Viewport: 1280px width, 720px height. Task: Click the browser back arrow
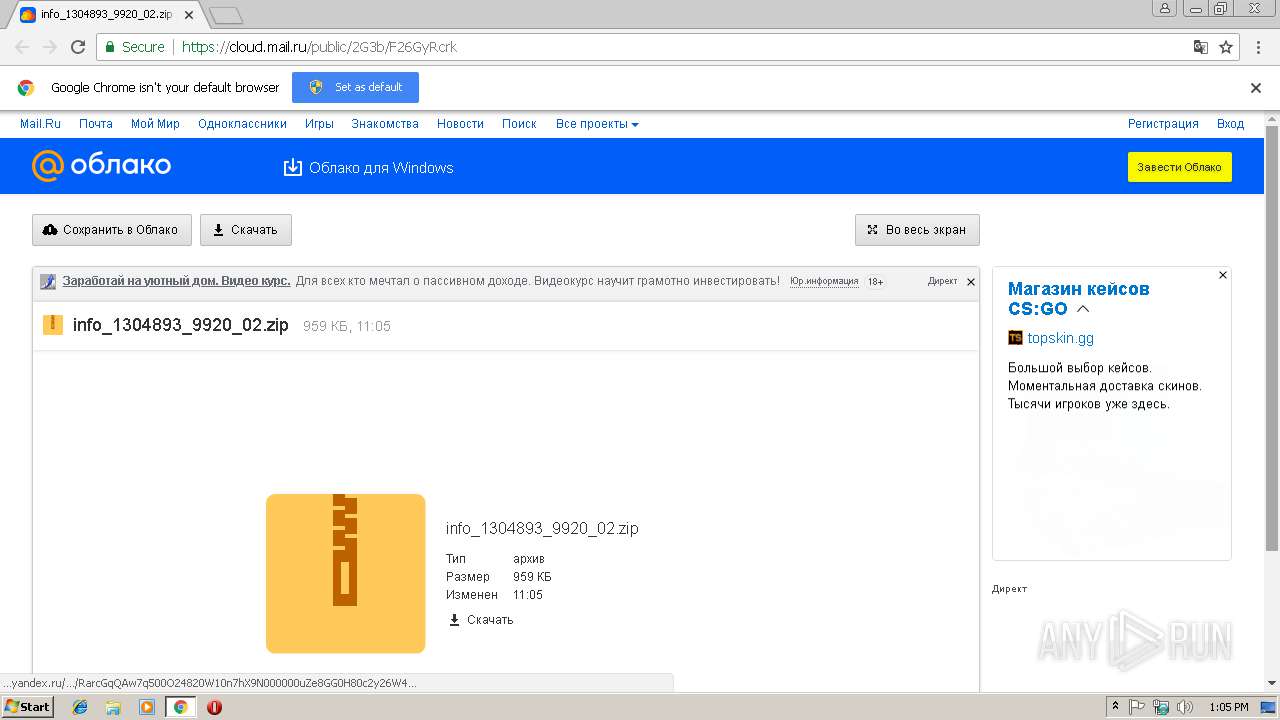(22, 47)
